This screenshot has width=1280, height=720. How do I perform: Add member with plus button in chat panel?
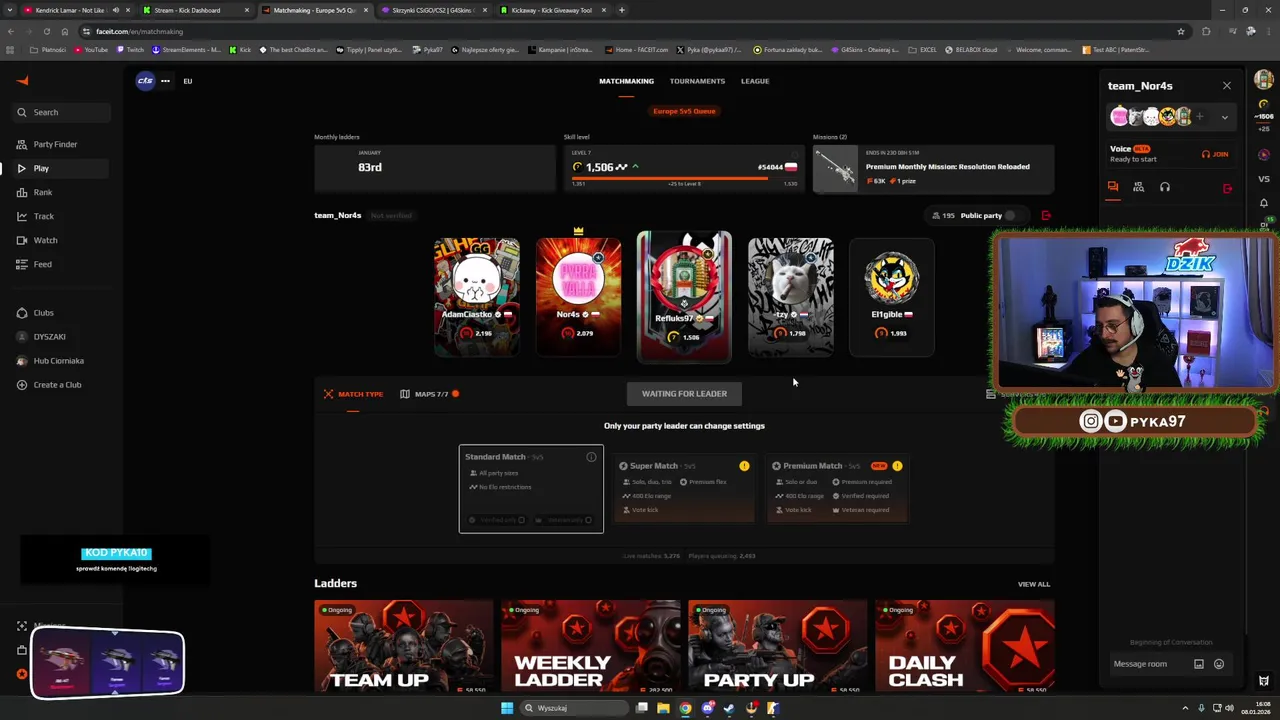(1199, 117)
